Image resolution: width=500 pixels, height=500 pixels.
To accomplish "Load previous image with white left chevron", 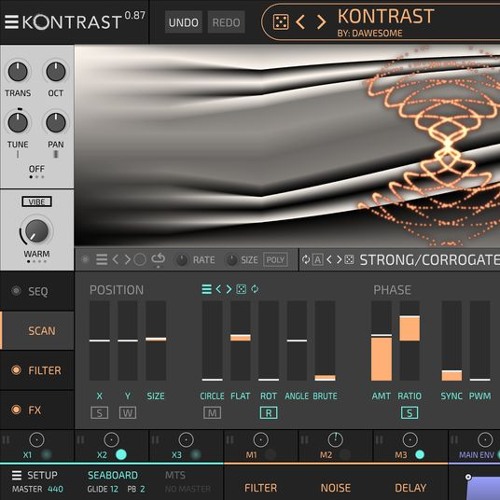I will pos(329,259).
